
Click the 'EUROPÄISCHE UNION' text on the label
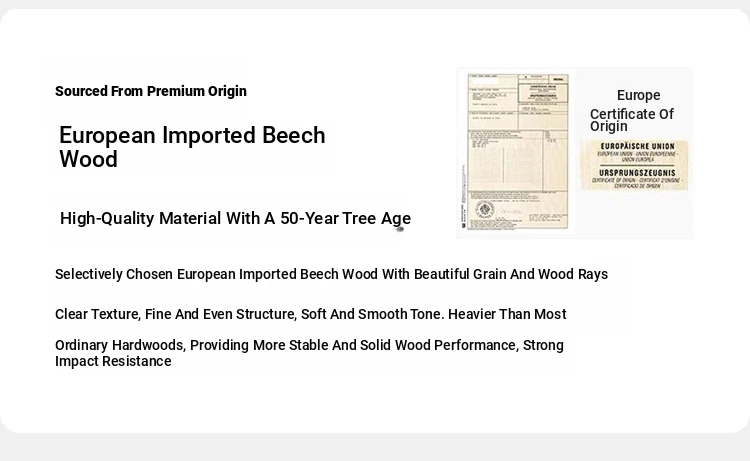coord(638,146)
